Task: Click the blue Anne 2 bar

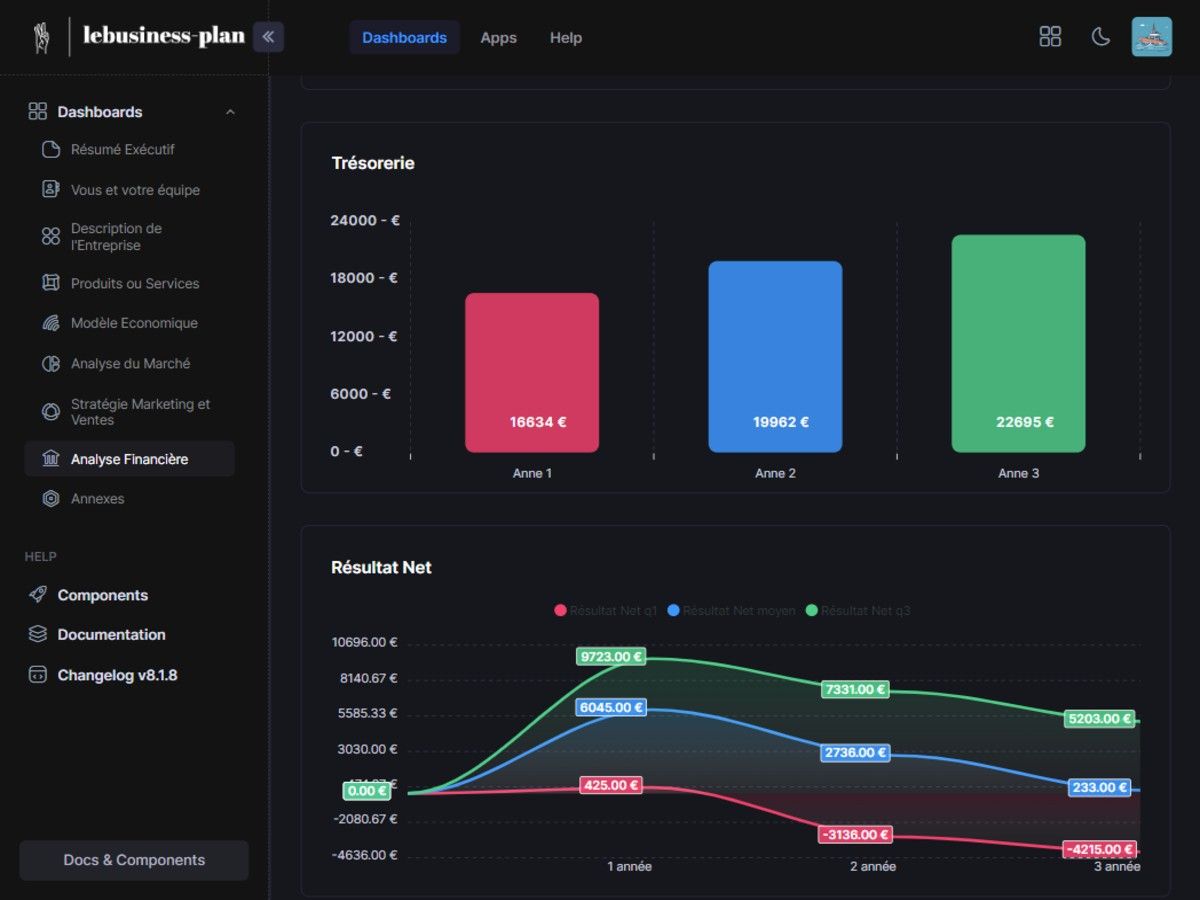Action: [x=775, y=357]
